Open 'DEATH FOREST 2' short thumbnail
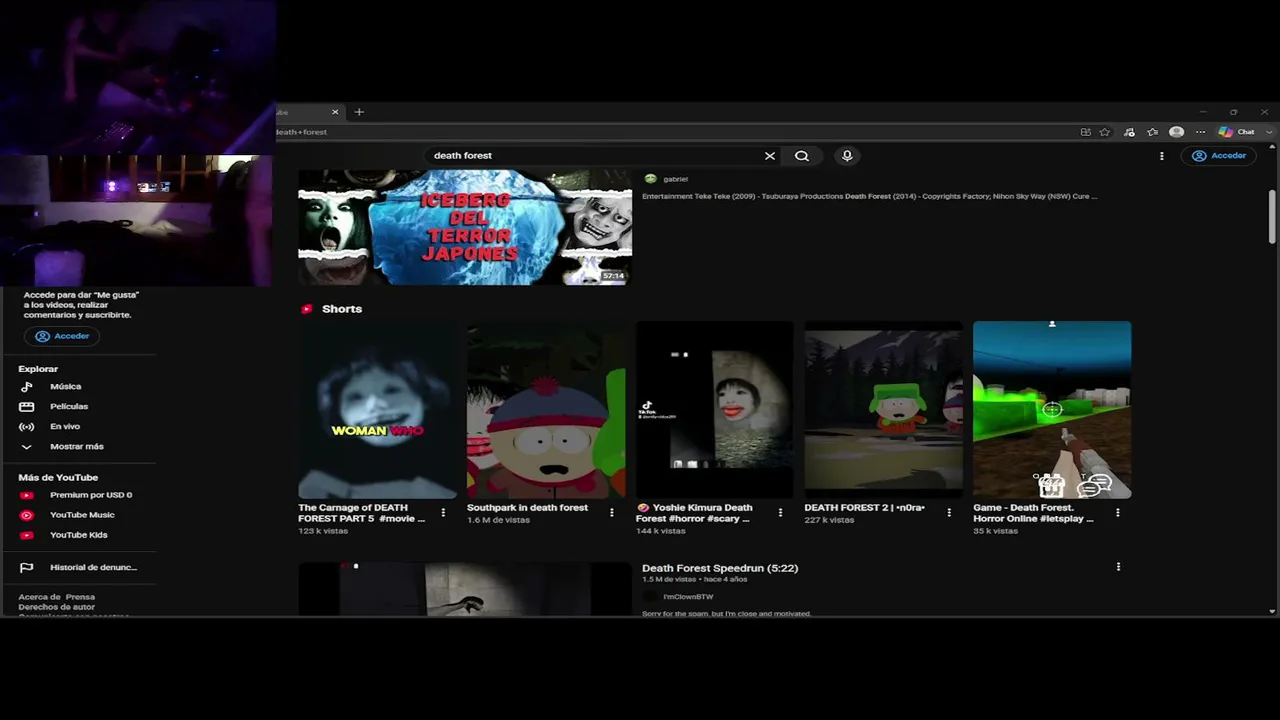Screen dimensions: 1280x720 coord(883,410)
